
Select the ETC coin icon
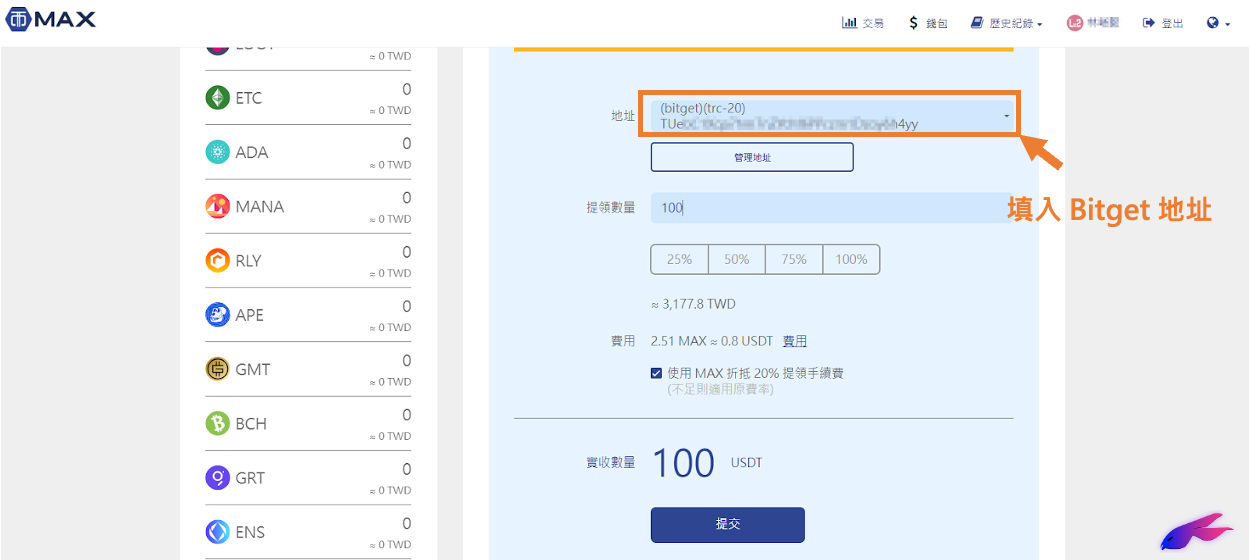(217, 98)
